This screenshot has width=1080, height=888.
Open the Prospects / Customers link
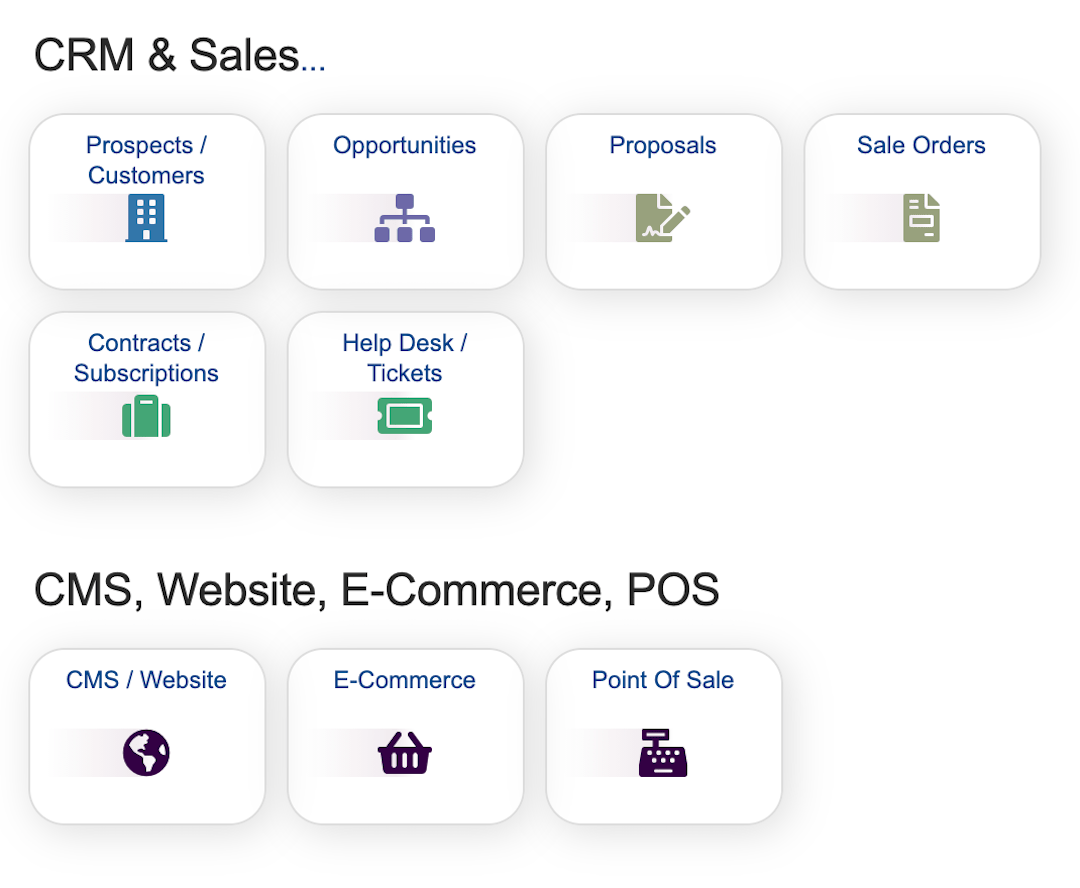[x=146, y=160]
